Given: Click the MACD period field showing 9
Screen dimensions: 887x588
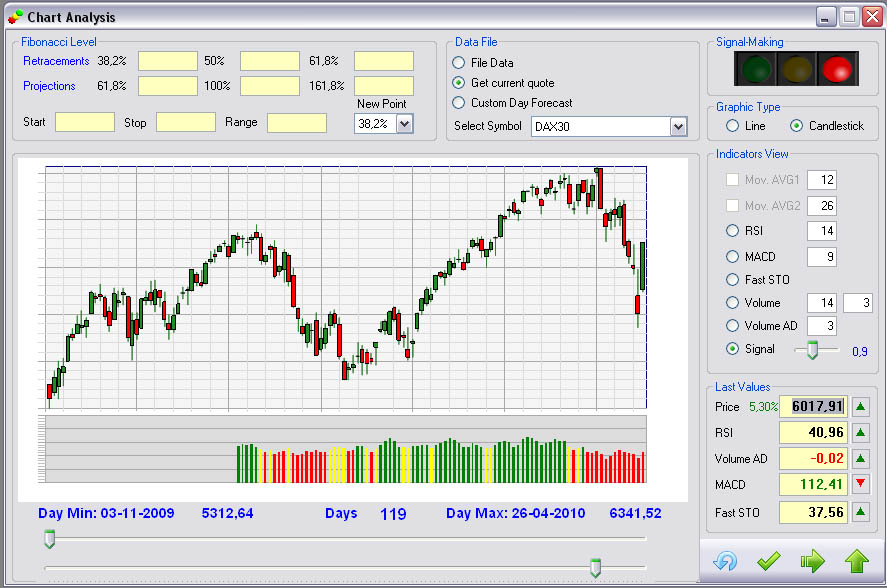Looking at the screenshot, I should pyautogui.click(x=821, y=257).
